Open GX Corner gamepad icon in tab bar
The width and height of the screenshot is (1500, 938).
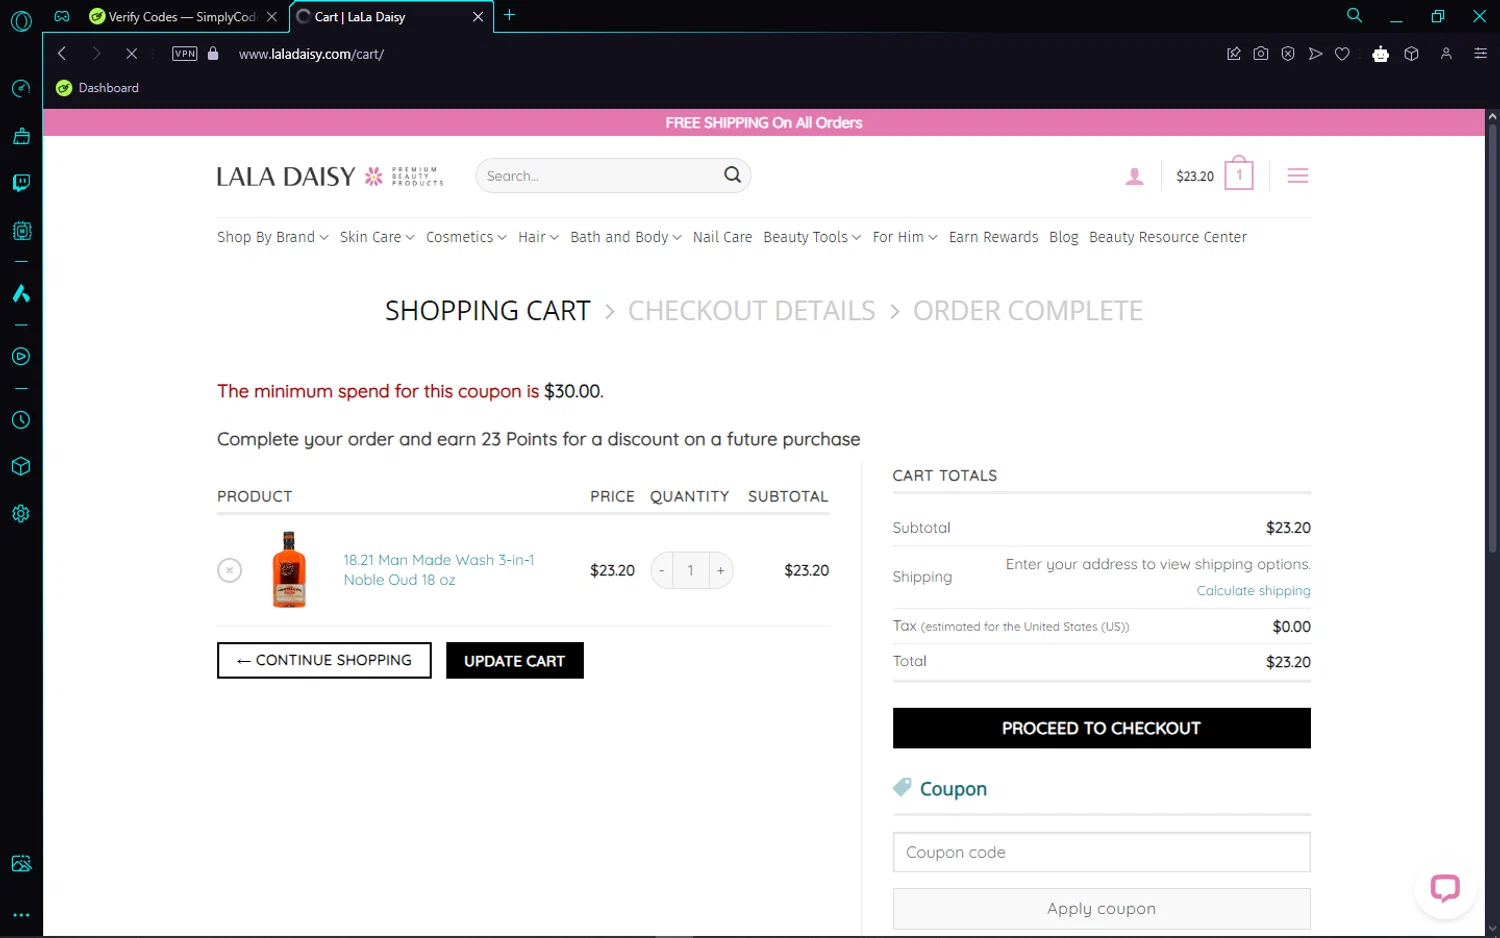[x=62, y=16]
